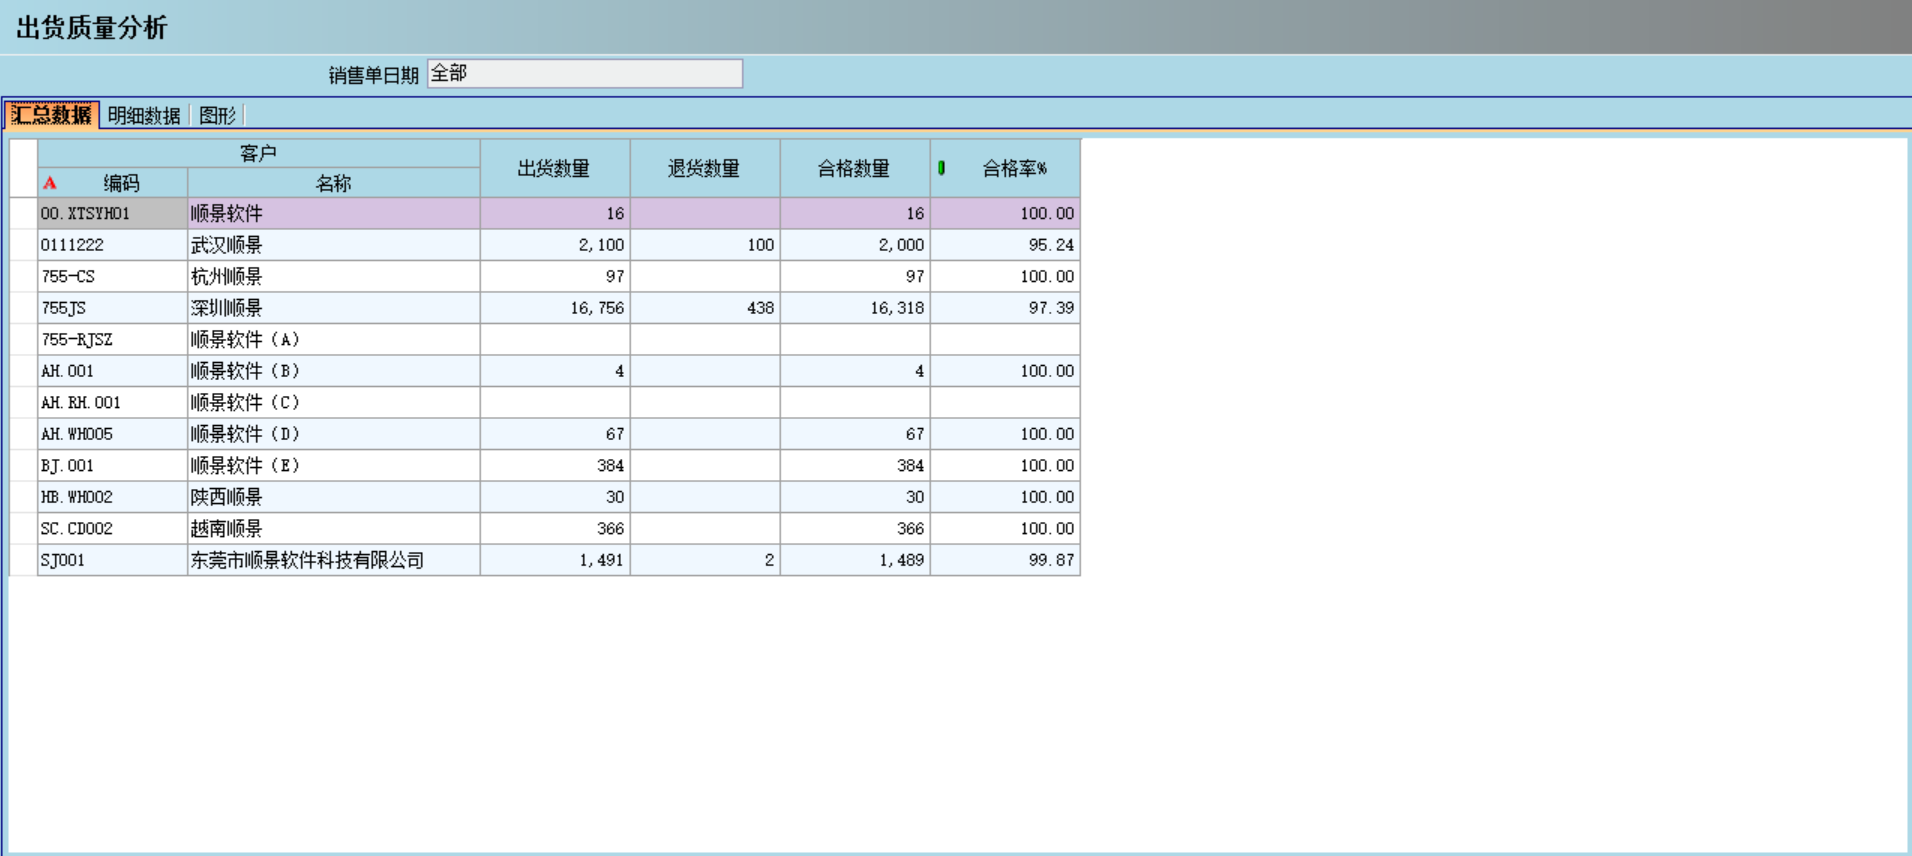1912x856 pixels.
Task: Sort by the 编码 column header
Action: coord(112,183)
